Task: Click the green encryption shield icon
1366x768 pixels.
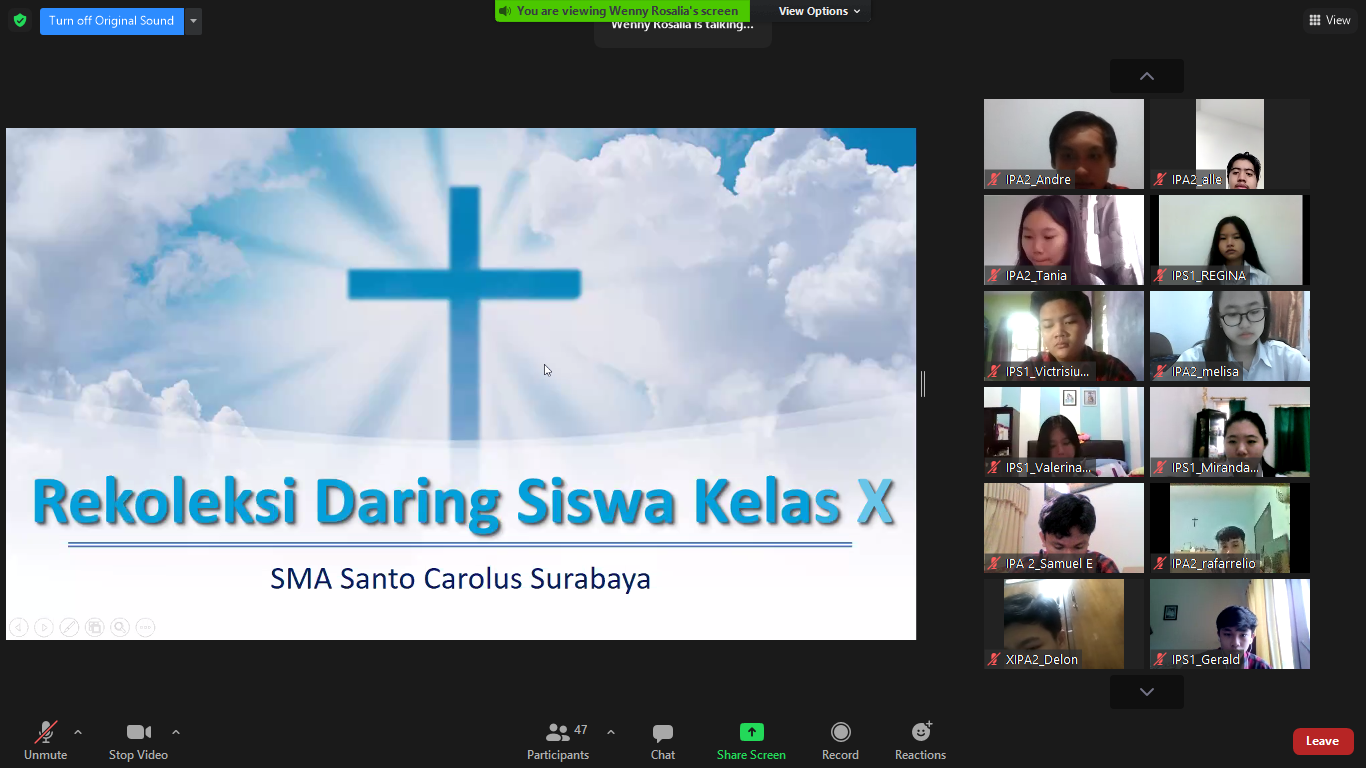Action: coord(20,20)
